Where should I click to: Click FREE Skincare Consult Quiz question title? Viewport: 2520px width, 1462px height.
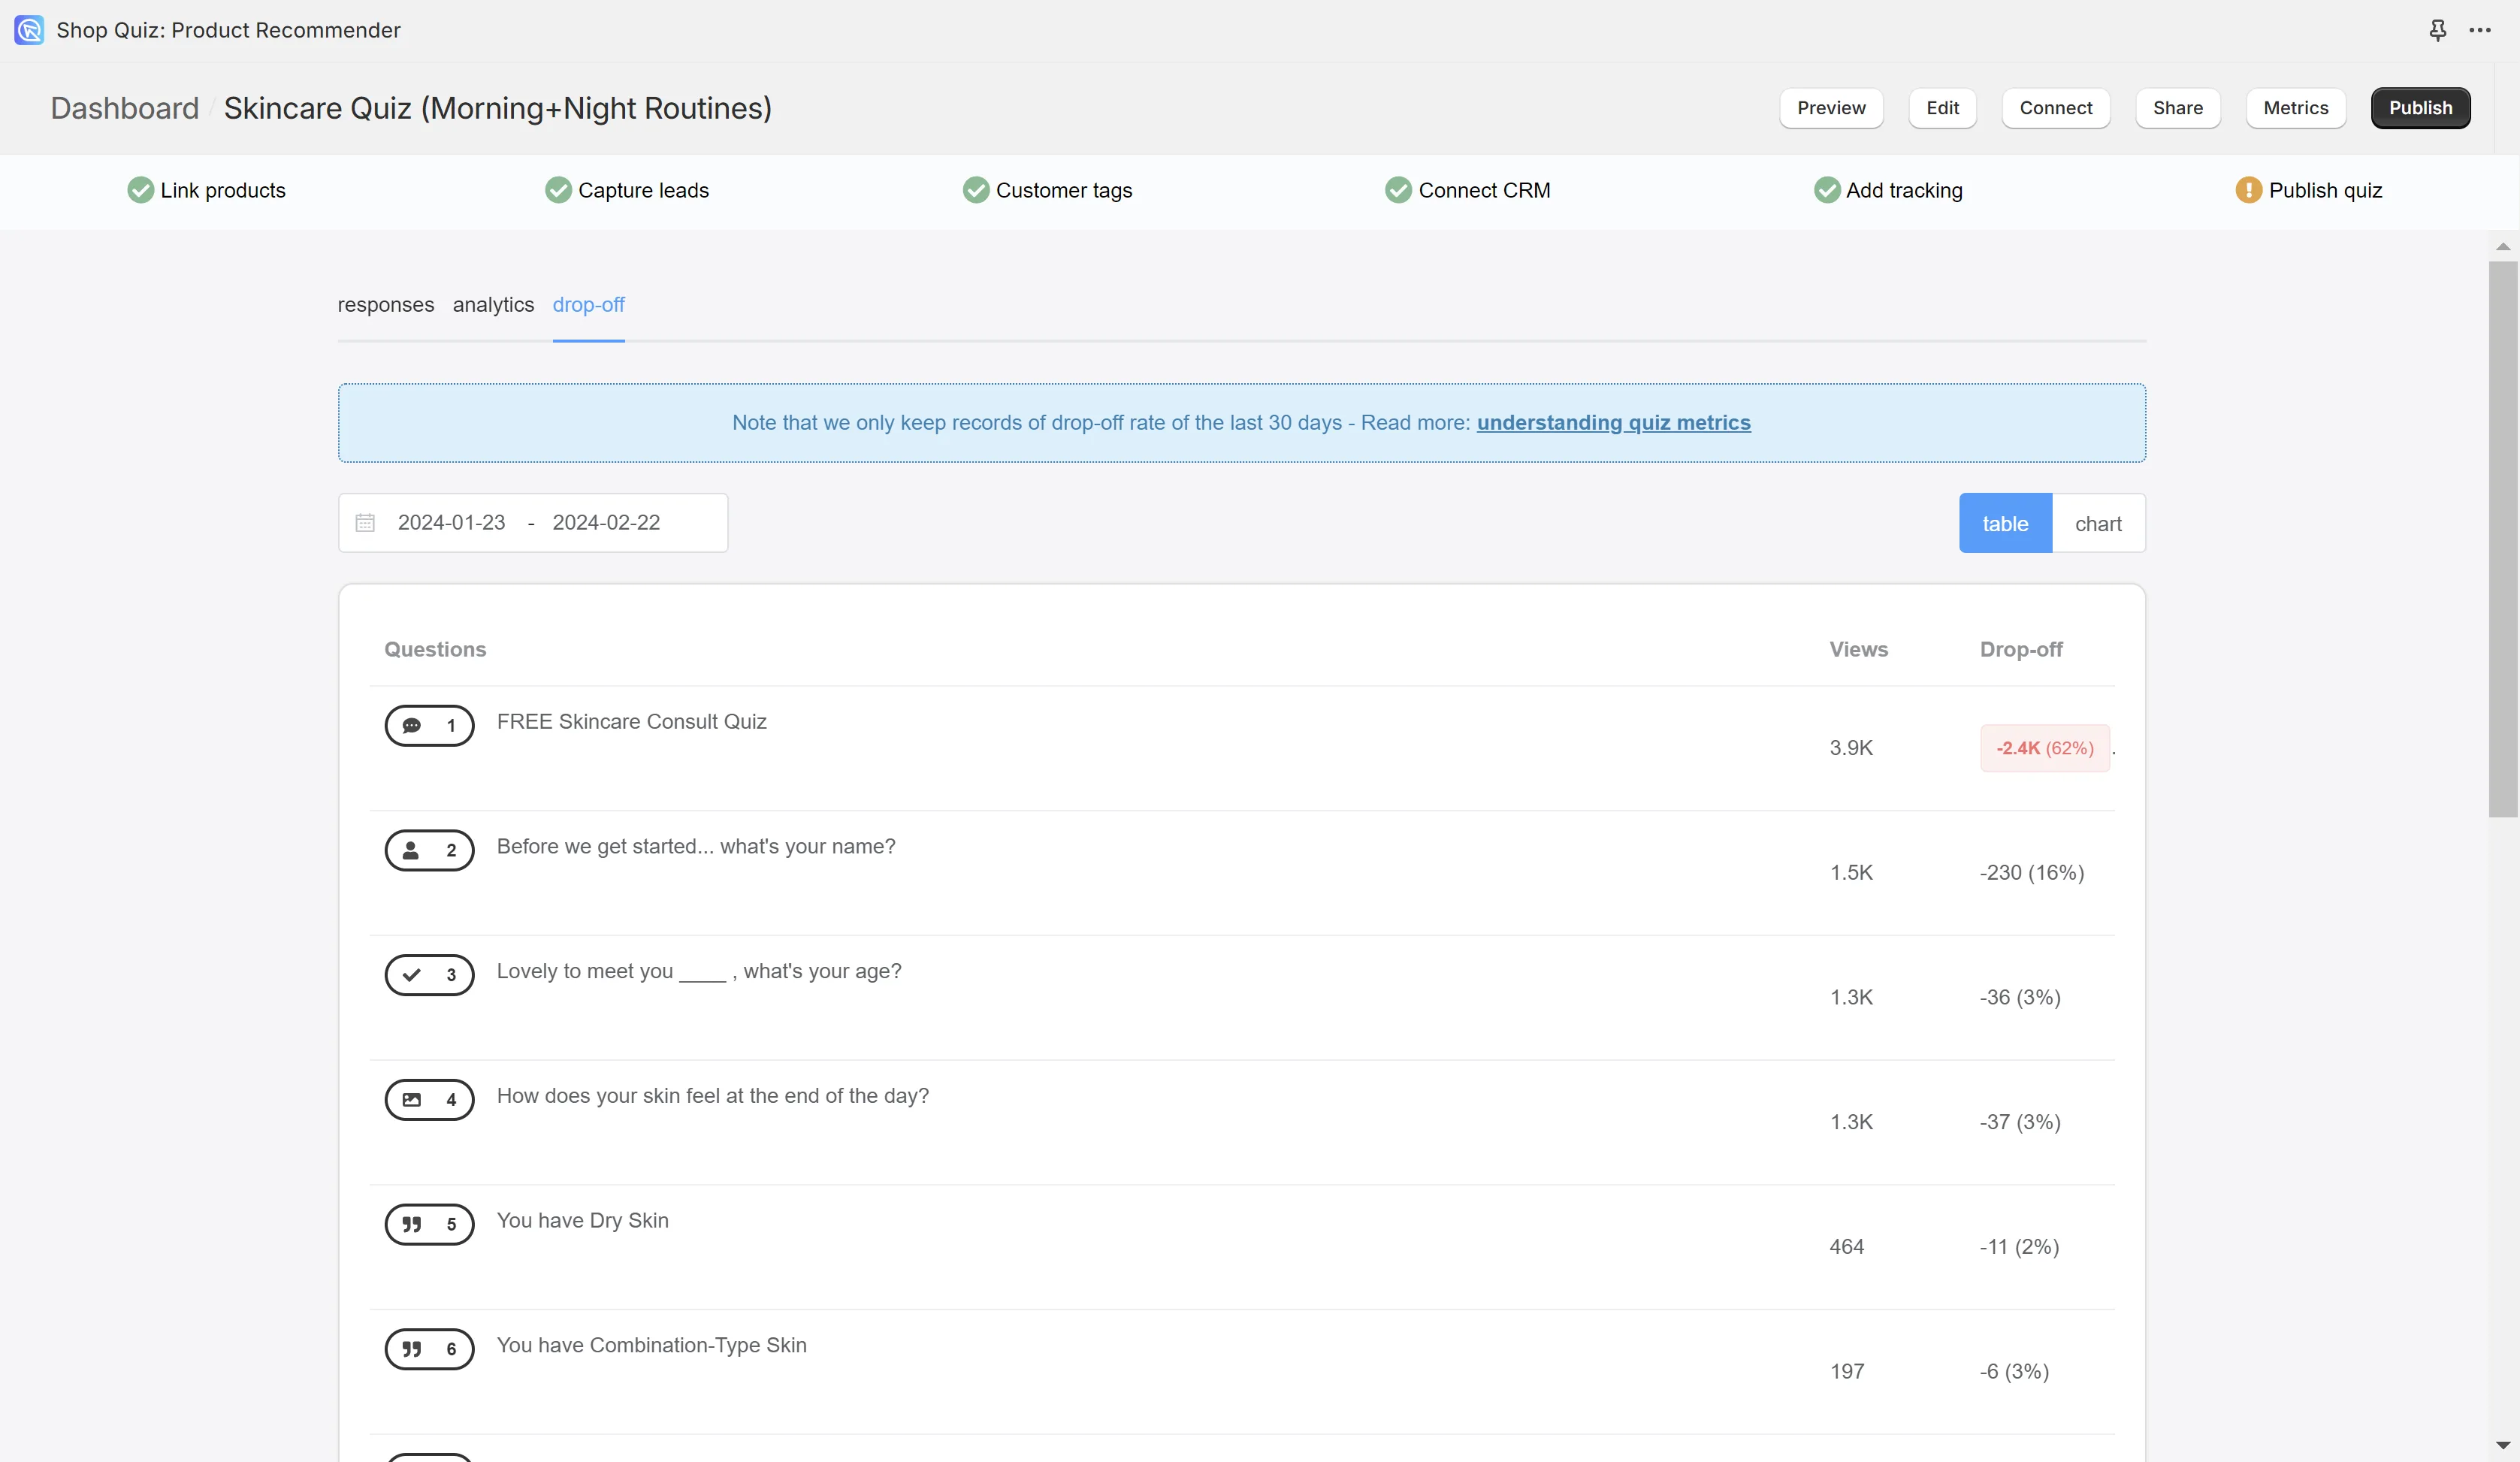(632, 722)
